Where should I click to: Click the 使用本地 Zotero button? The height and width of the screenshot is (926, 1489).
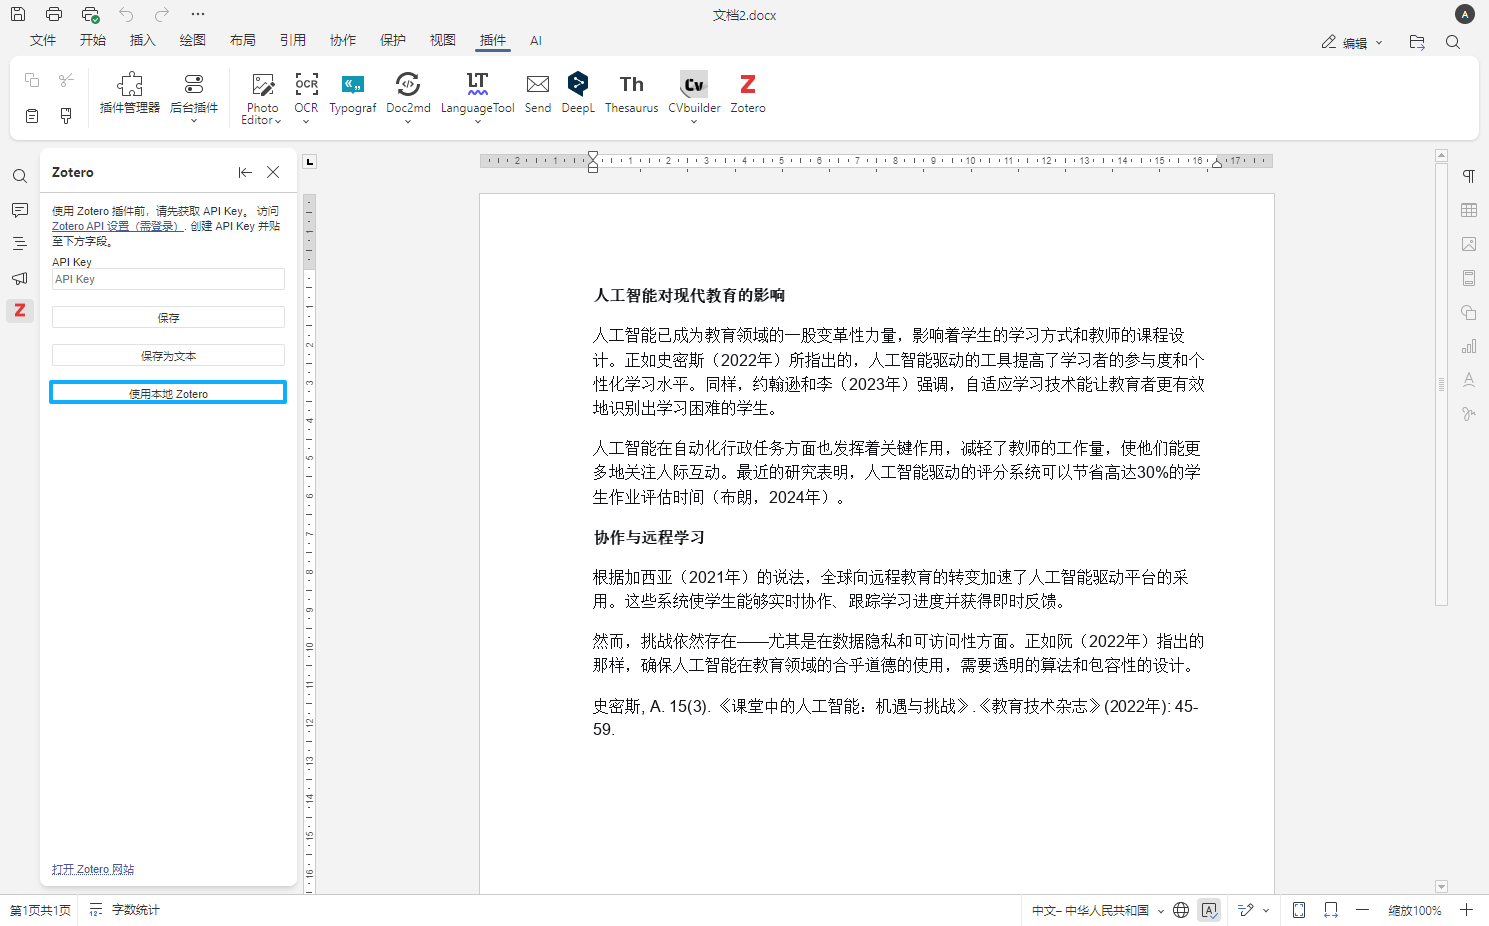coord(167,392)
